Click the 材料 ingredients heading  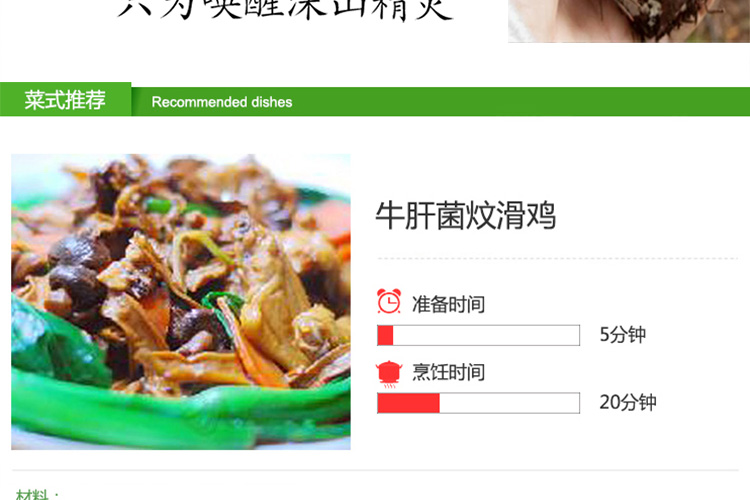click(x=33, y=494)
